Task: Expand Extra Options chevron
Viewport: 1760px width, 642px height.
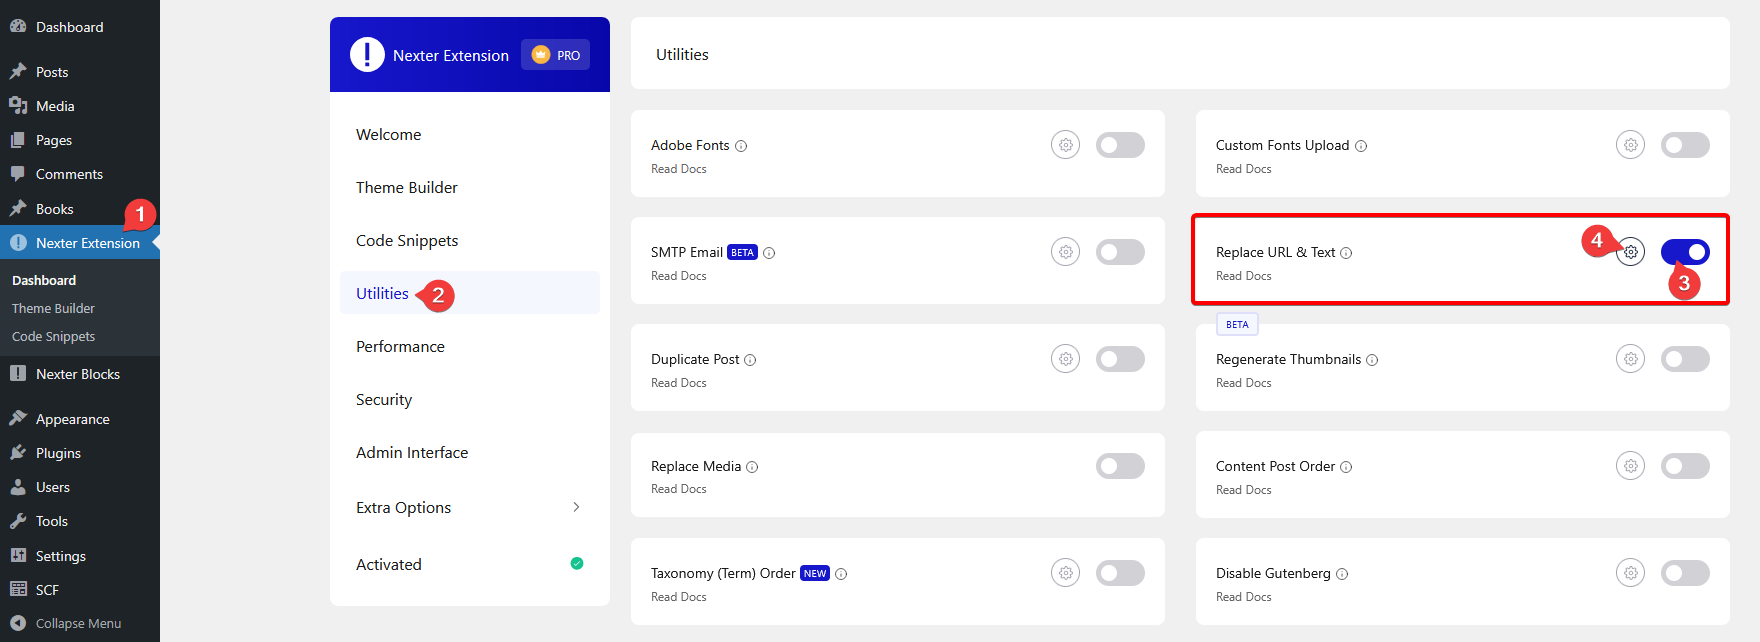Action: [x=576, y=507]
